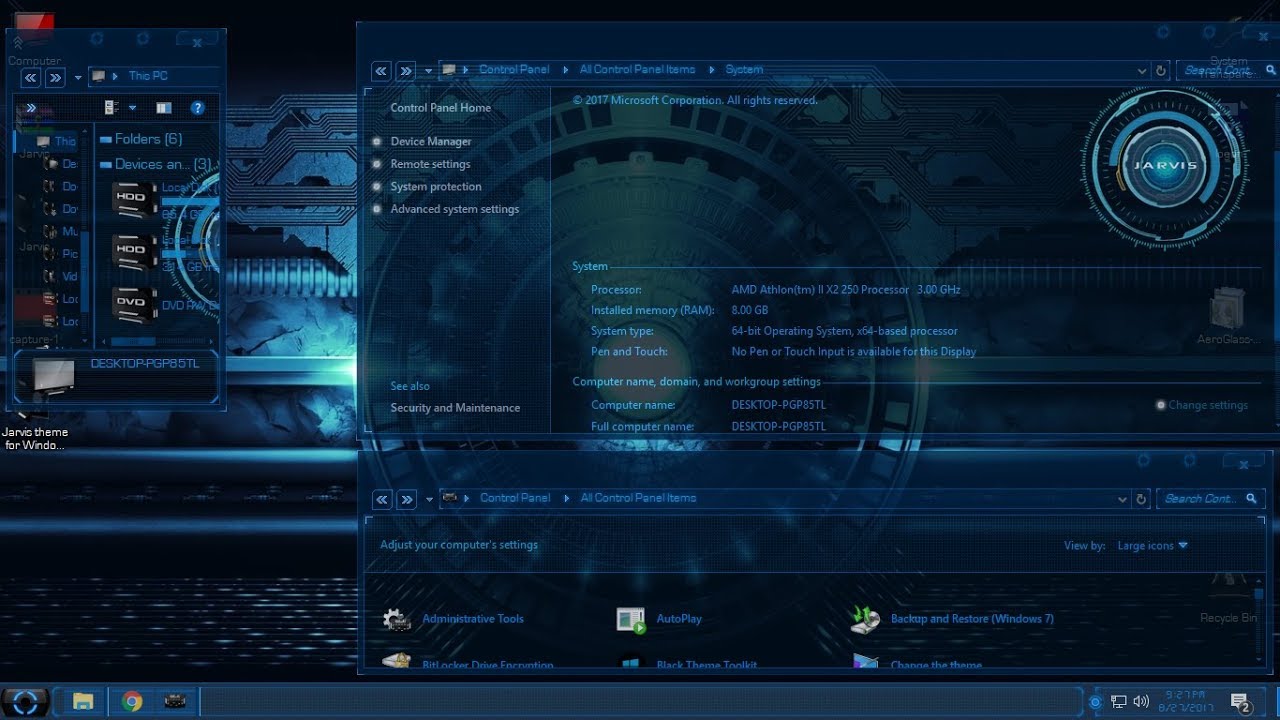Screen dimensions: 1280x720
Task: Collapse the Folders (6) group
Action: pos(106,139)
